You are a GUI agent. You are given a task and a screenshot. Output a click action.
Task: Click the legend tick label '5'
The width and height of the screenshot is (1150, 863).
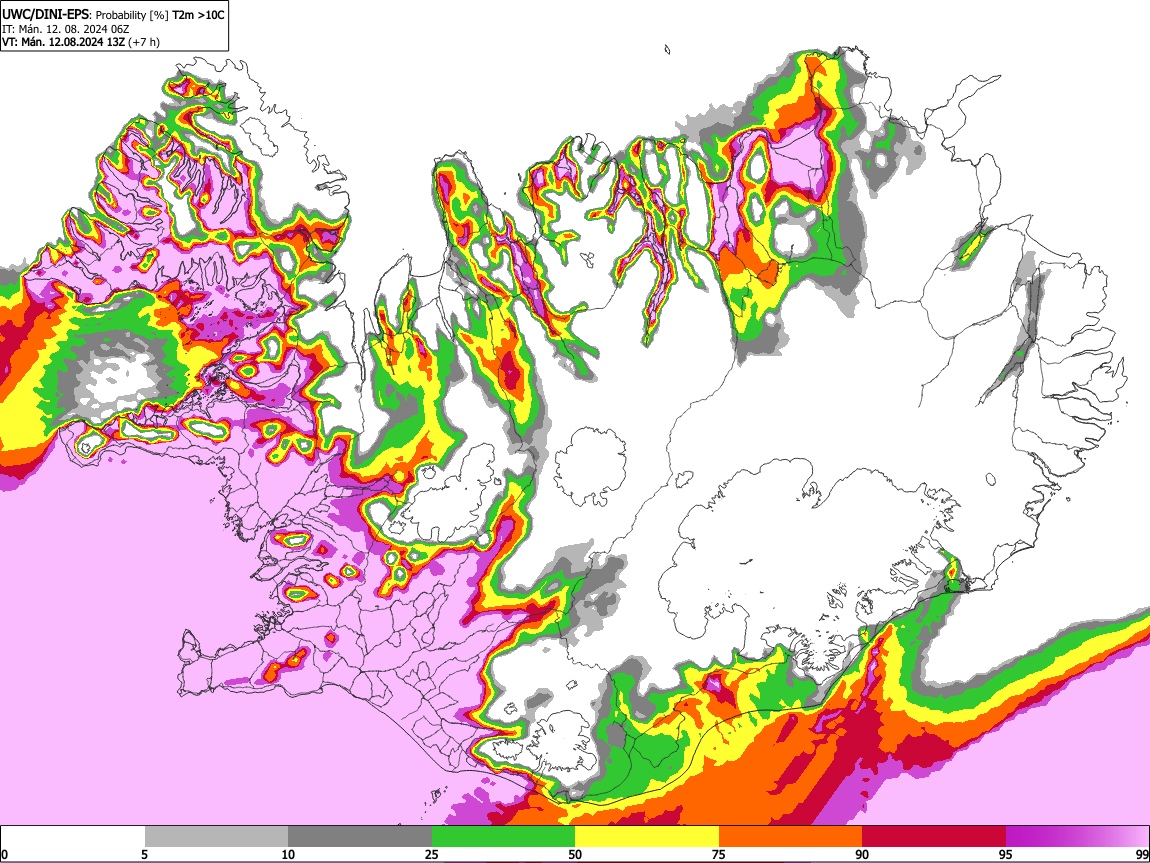click(144, 854)
